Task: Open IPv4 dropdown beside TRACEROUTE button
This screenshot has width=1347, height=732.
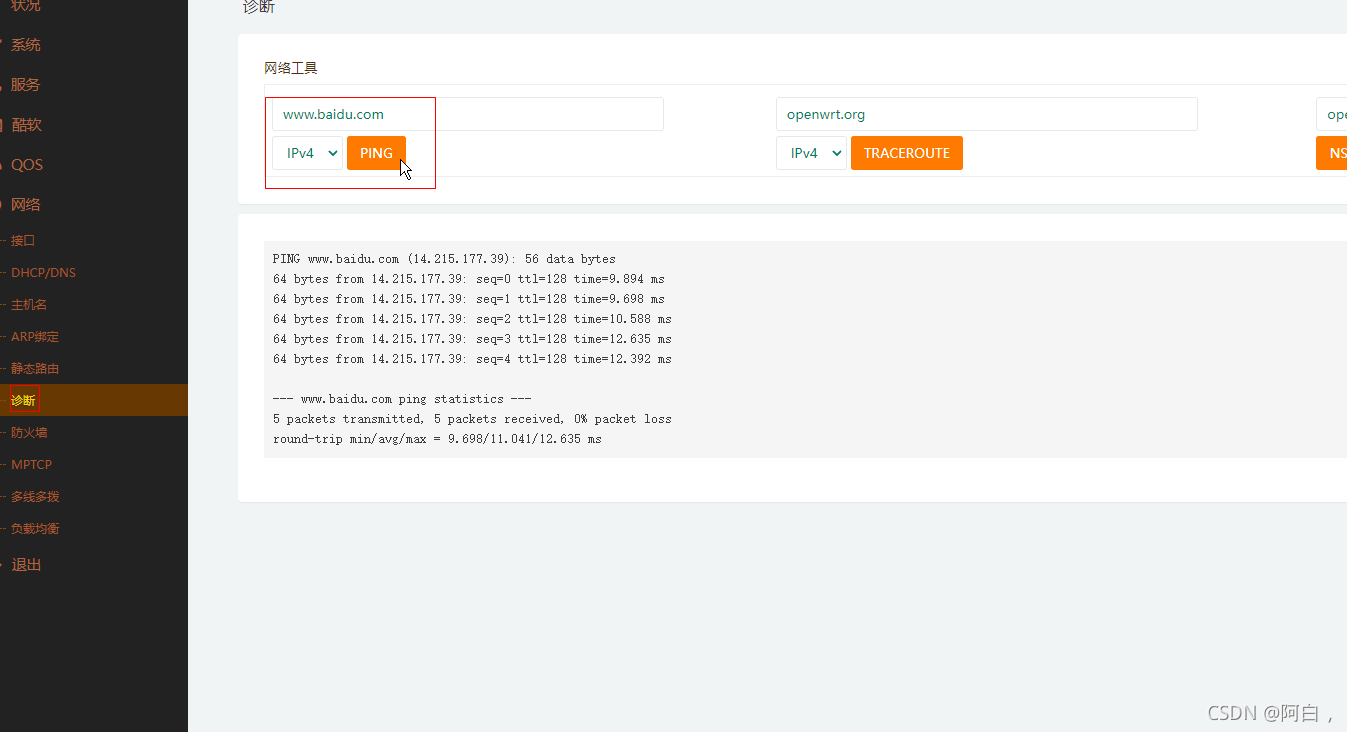Action: pyautogui.click(x=811, y=153)
